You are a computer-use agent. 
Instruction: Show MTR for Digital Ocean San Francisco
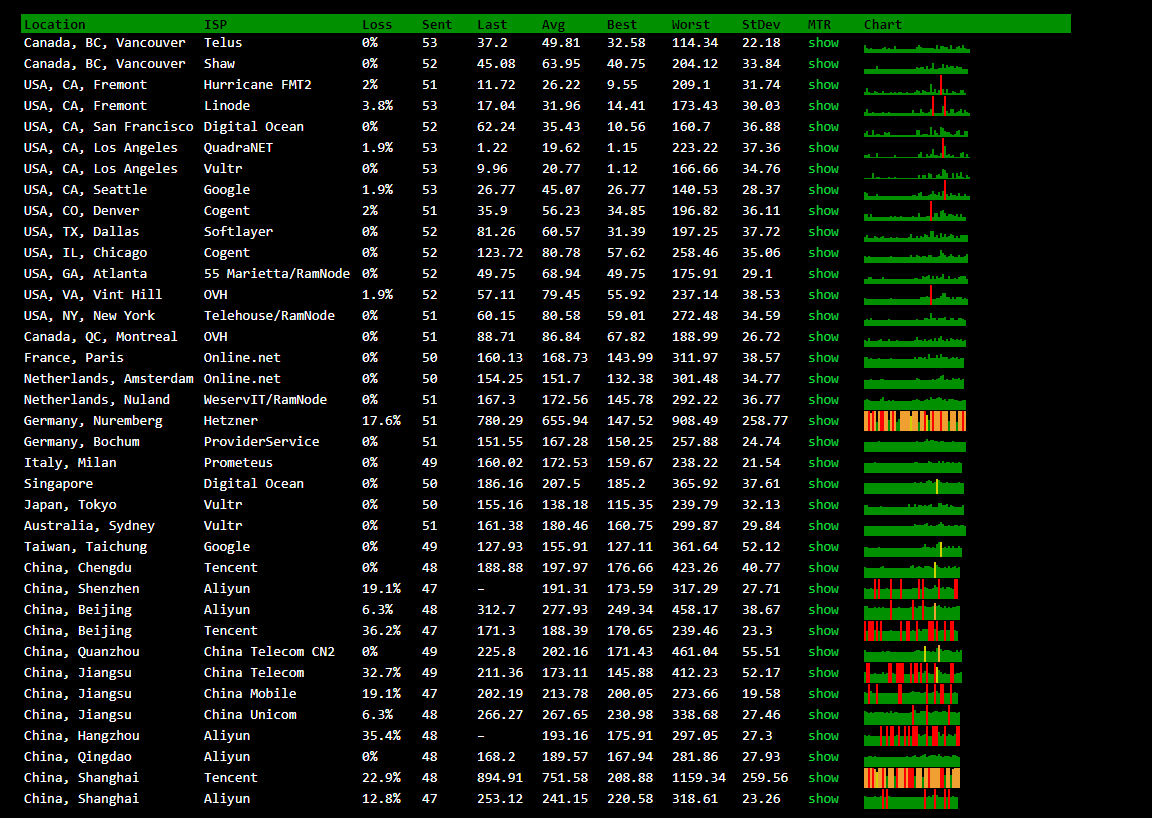[x=823, y=127]
